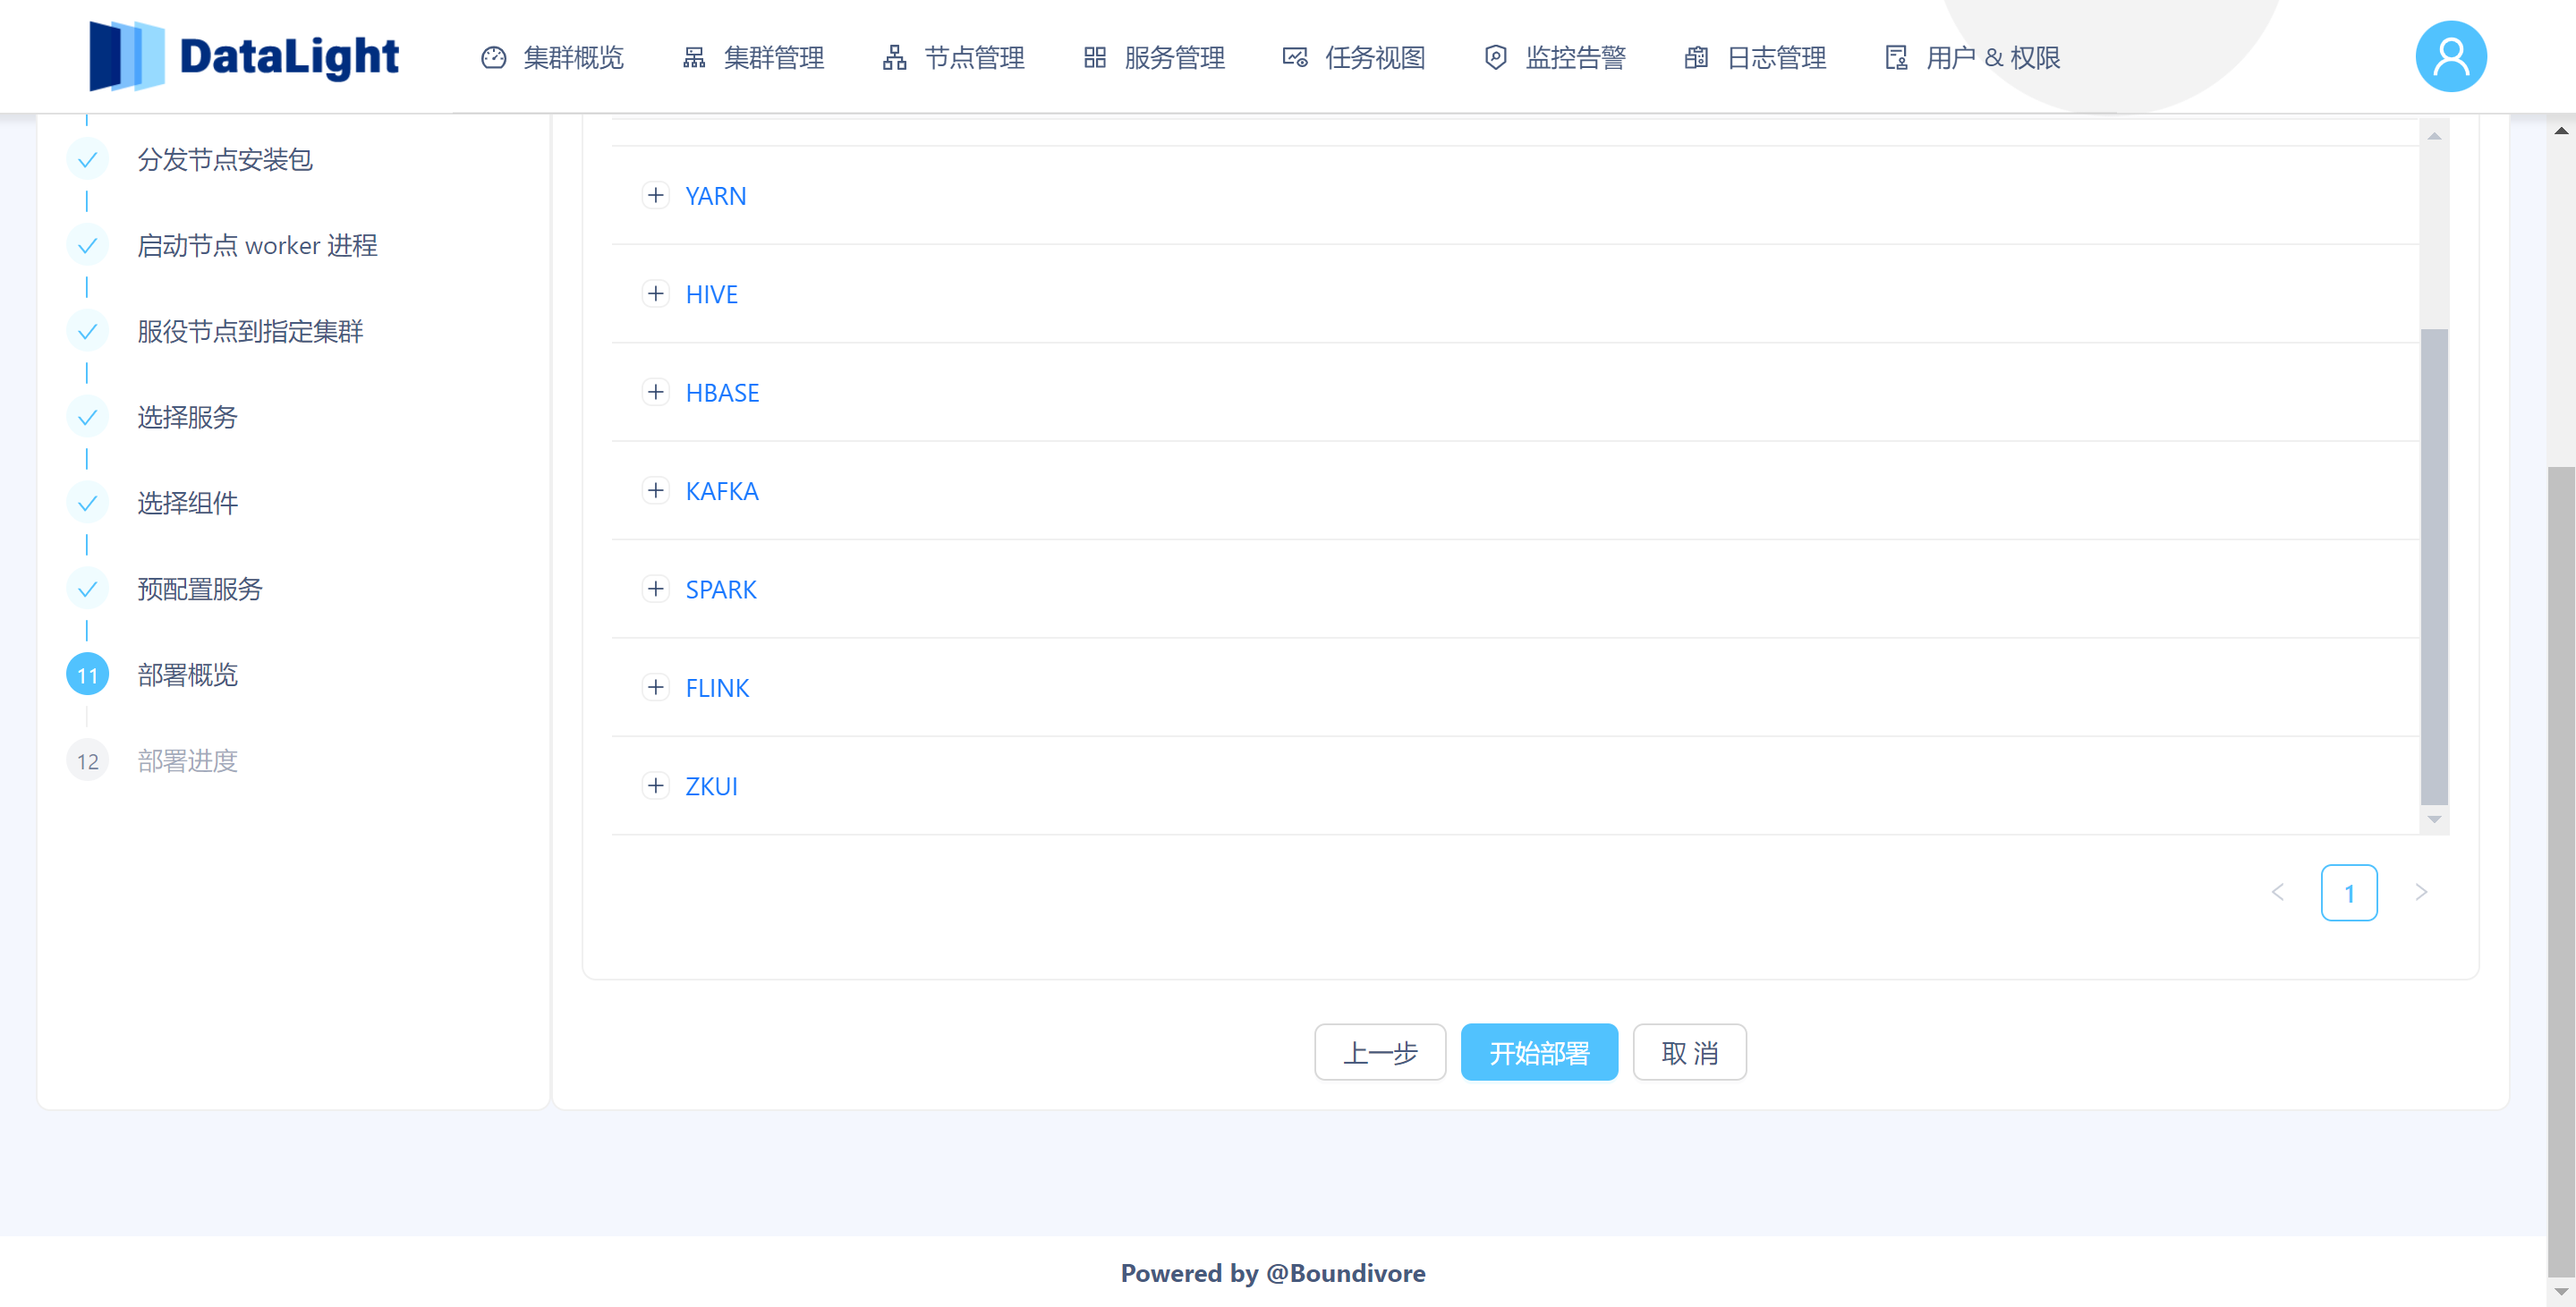Click the service list scroll-up arrow

click(2434, 136)
